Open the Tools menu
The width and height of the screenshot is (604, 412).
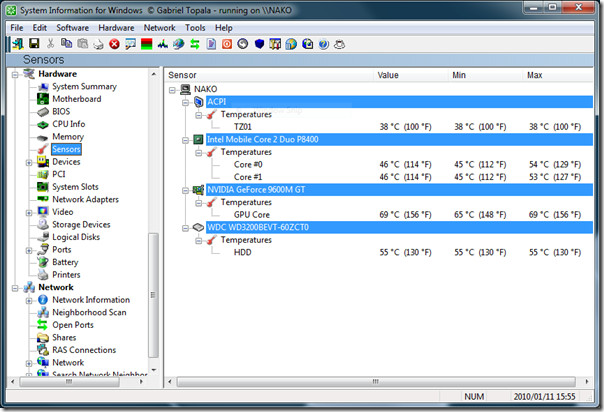point(195,28)
